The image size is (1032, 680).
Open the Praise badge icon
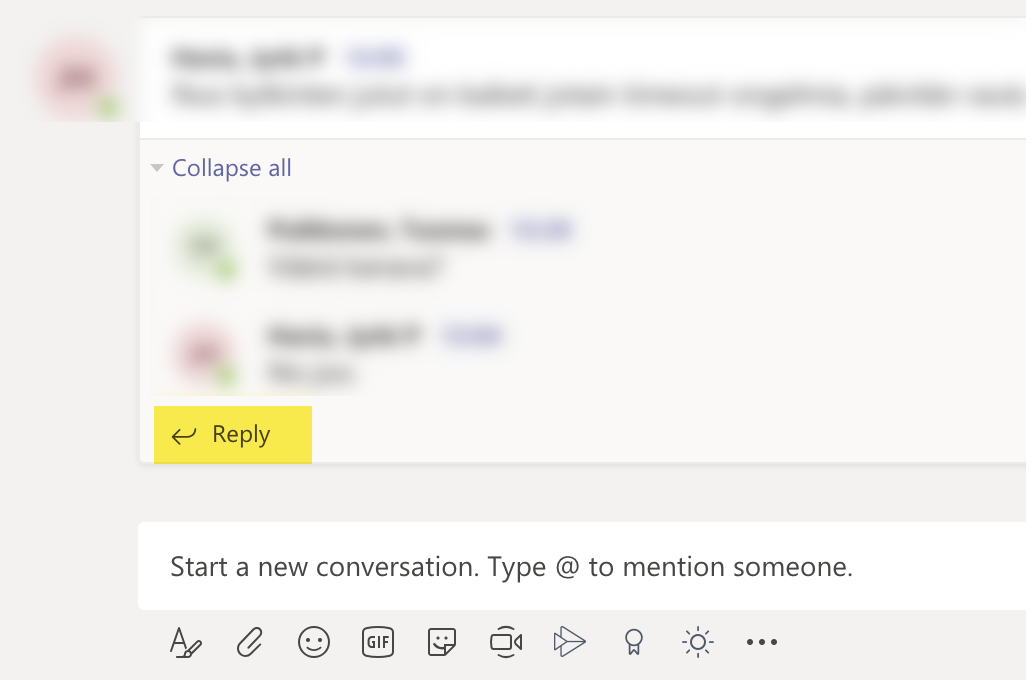634,642
